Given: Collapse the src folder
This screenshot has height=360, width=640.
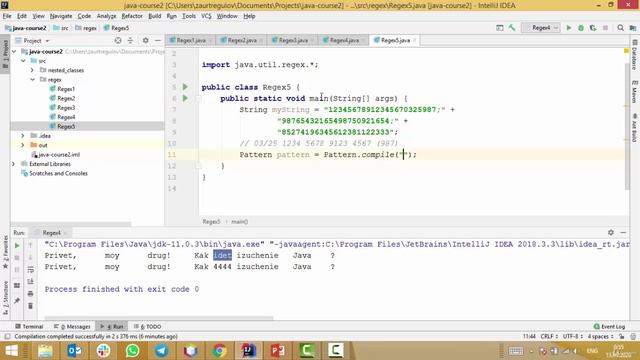Looking at the screenshot, I should (23, 61).
